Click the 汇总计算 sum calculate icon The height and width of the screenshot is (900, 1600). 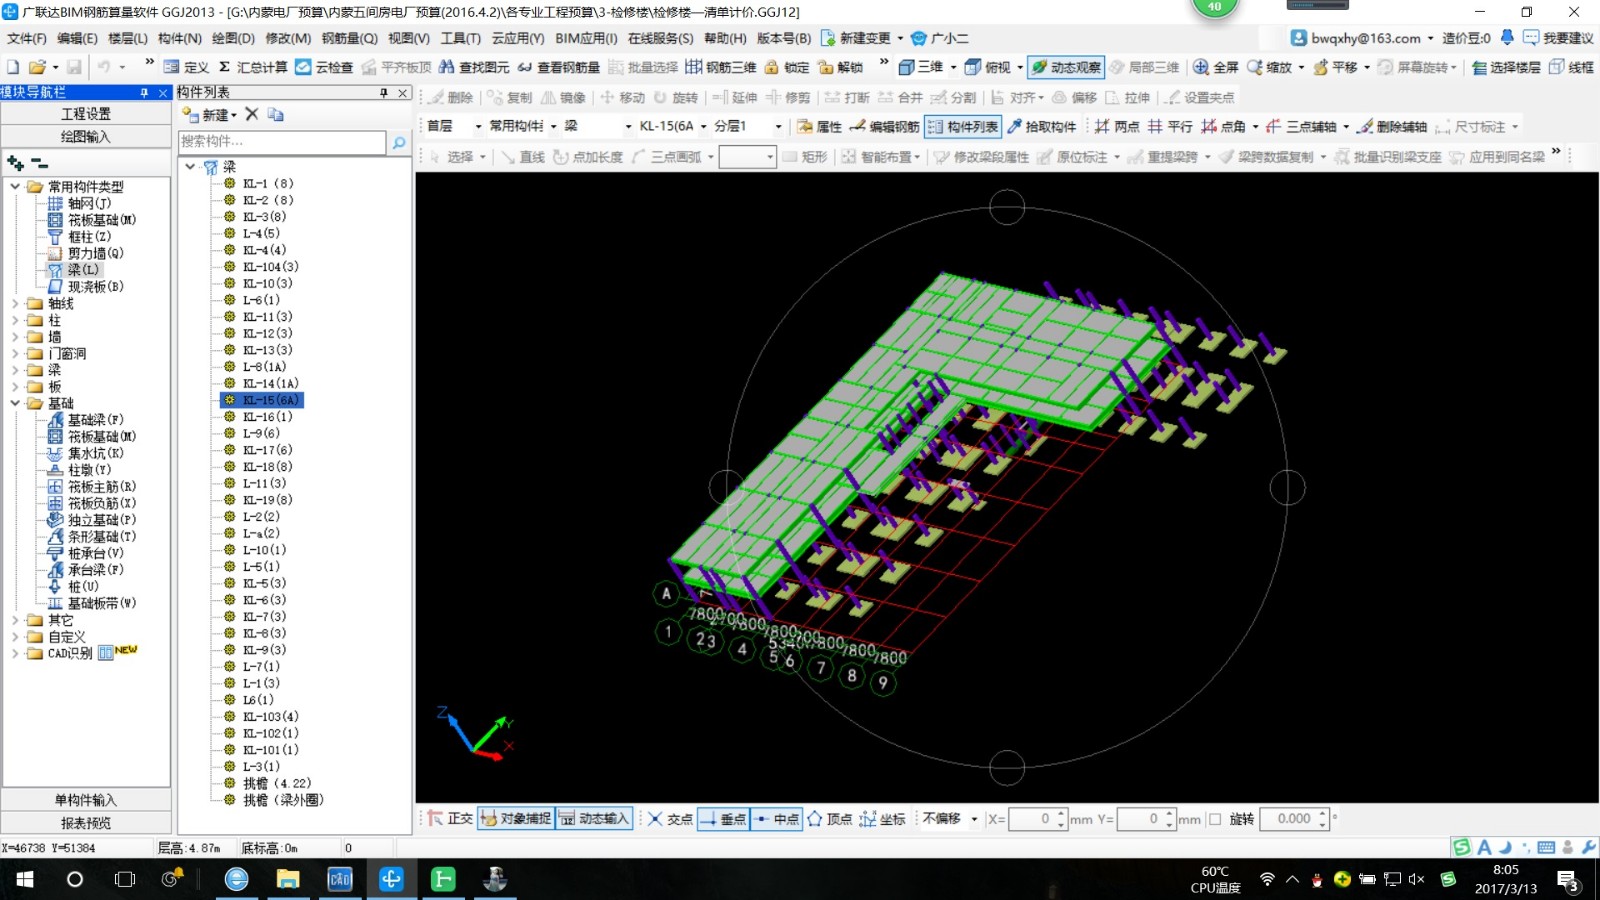click(252, 67)
